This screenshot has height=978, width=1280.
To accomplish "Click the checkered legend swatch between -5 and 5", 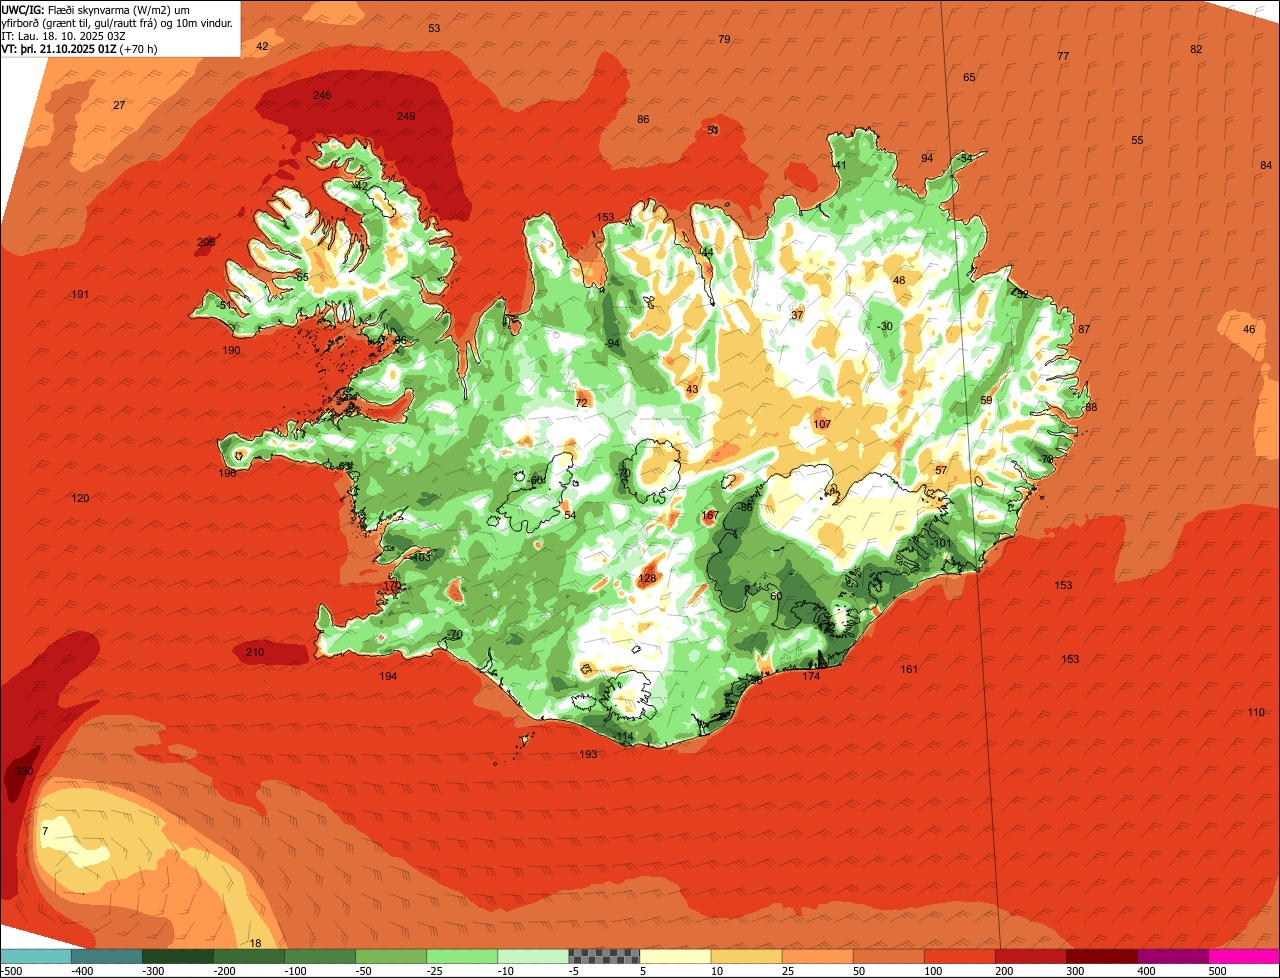I will tap(604, 956).
